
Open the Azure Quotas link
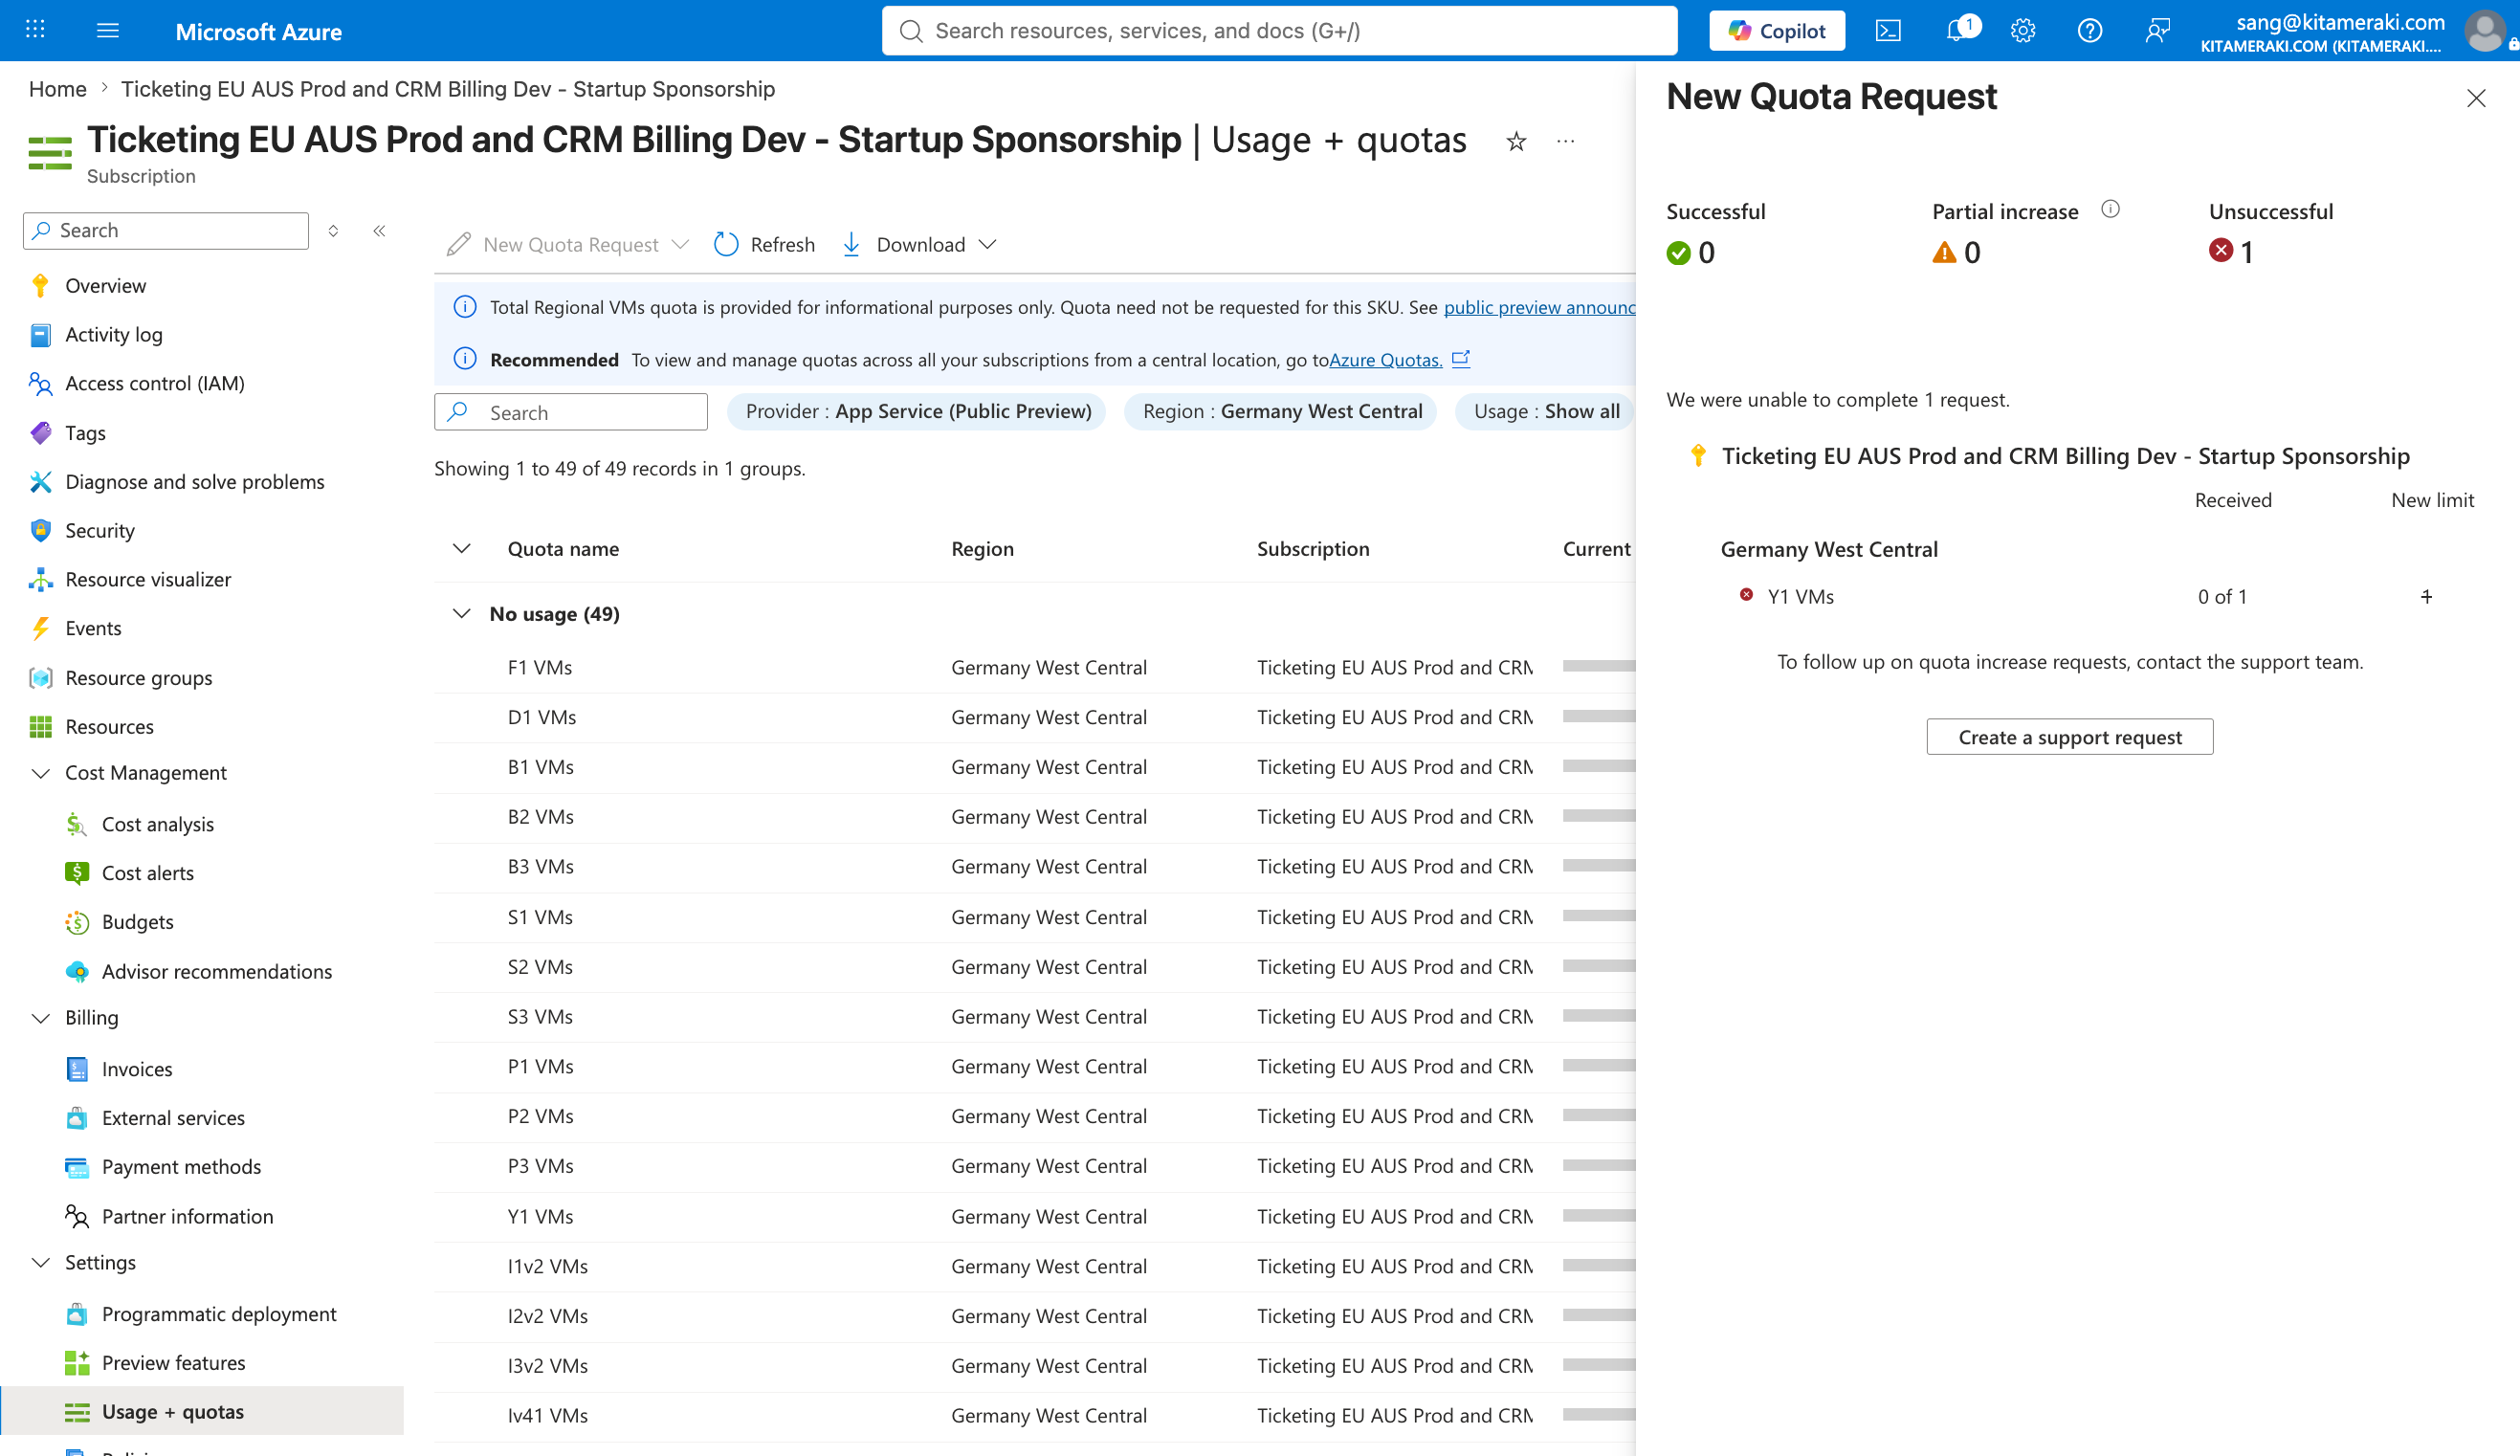pos(1385,360)
